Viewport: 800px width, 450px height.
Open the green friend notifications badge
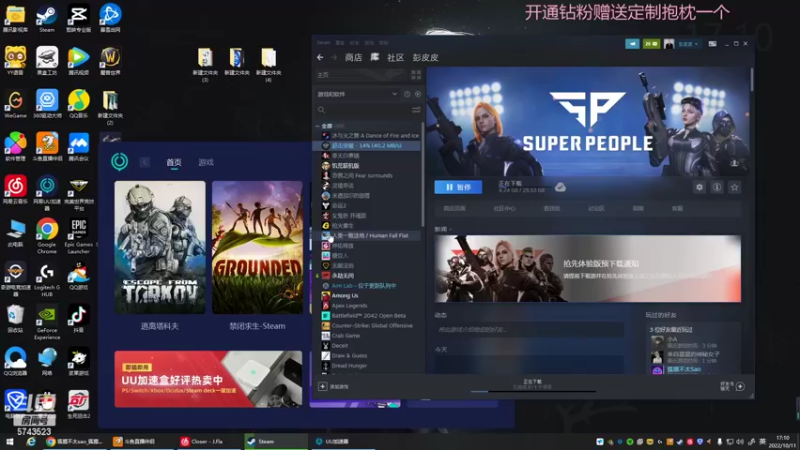pos(651,44)
